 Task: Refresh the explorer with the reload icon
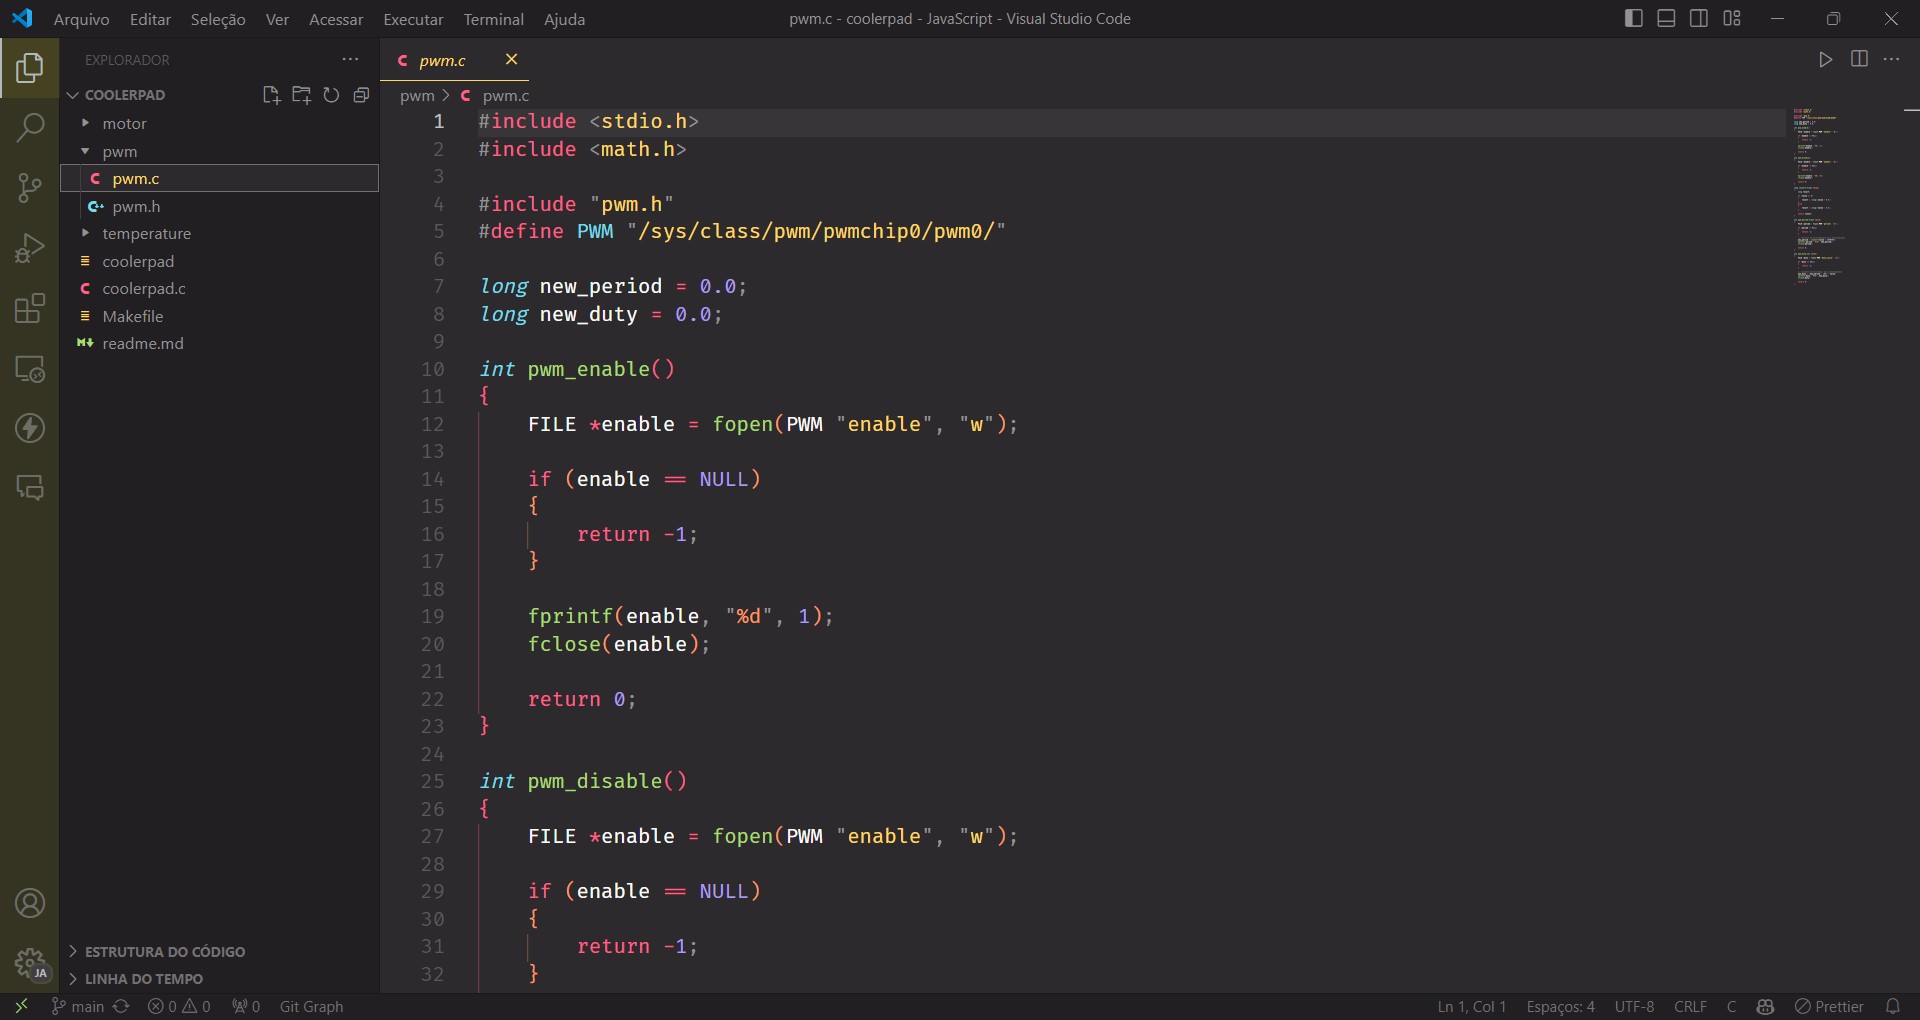pos(331,95)
